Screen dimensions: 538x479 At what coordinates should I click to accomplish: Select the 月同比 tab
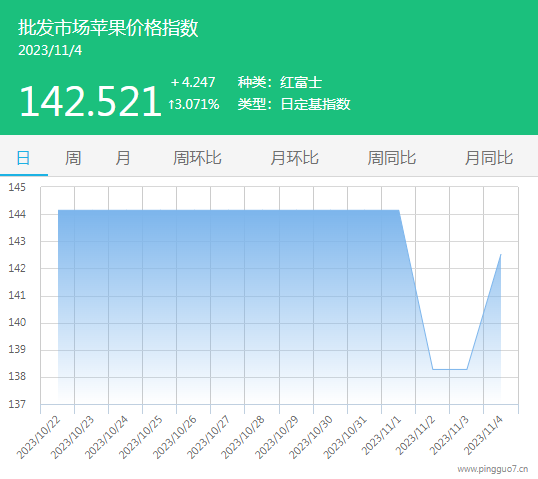coord(489,158)
